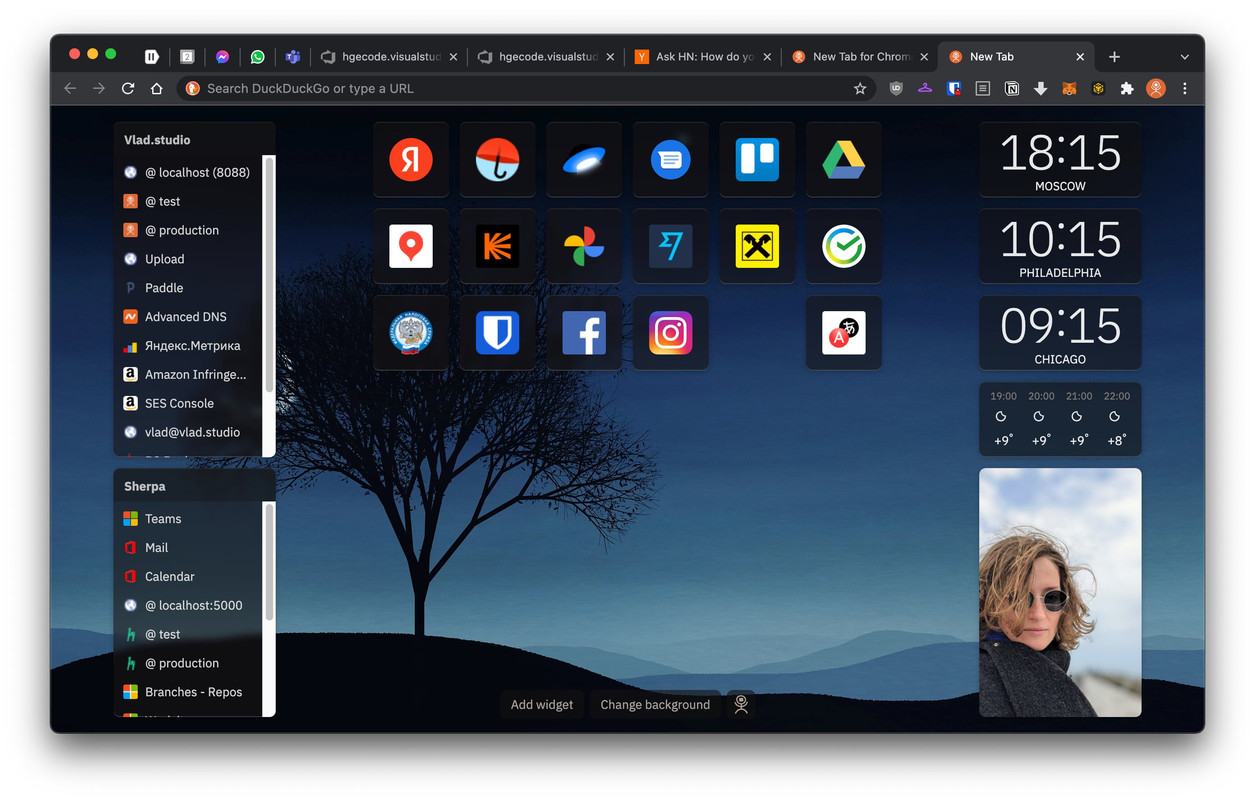Open the red Translate shortcut tile
1255x800 pixels.
(x=844, y=333)
